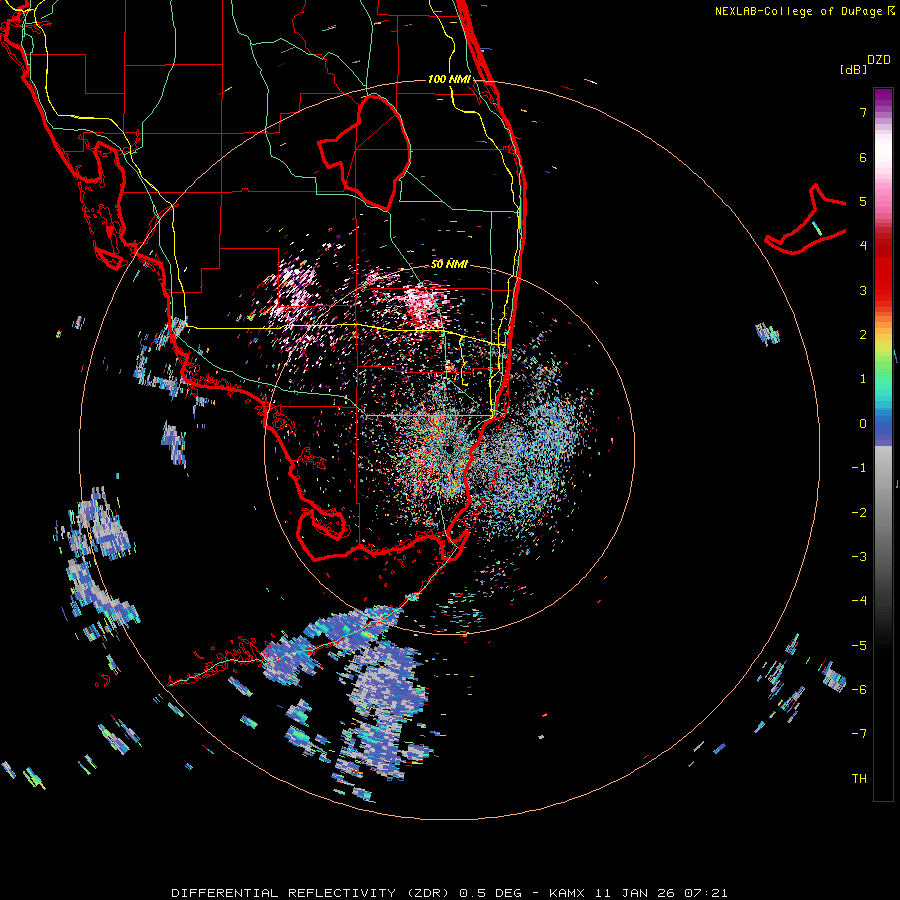Click the -2 value on color scale
Image resolution: width=900 pixels, height=900 pixels.
pos(859,513)
